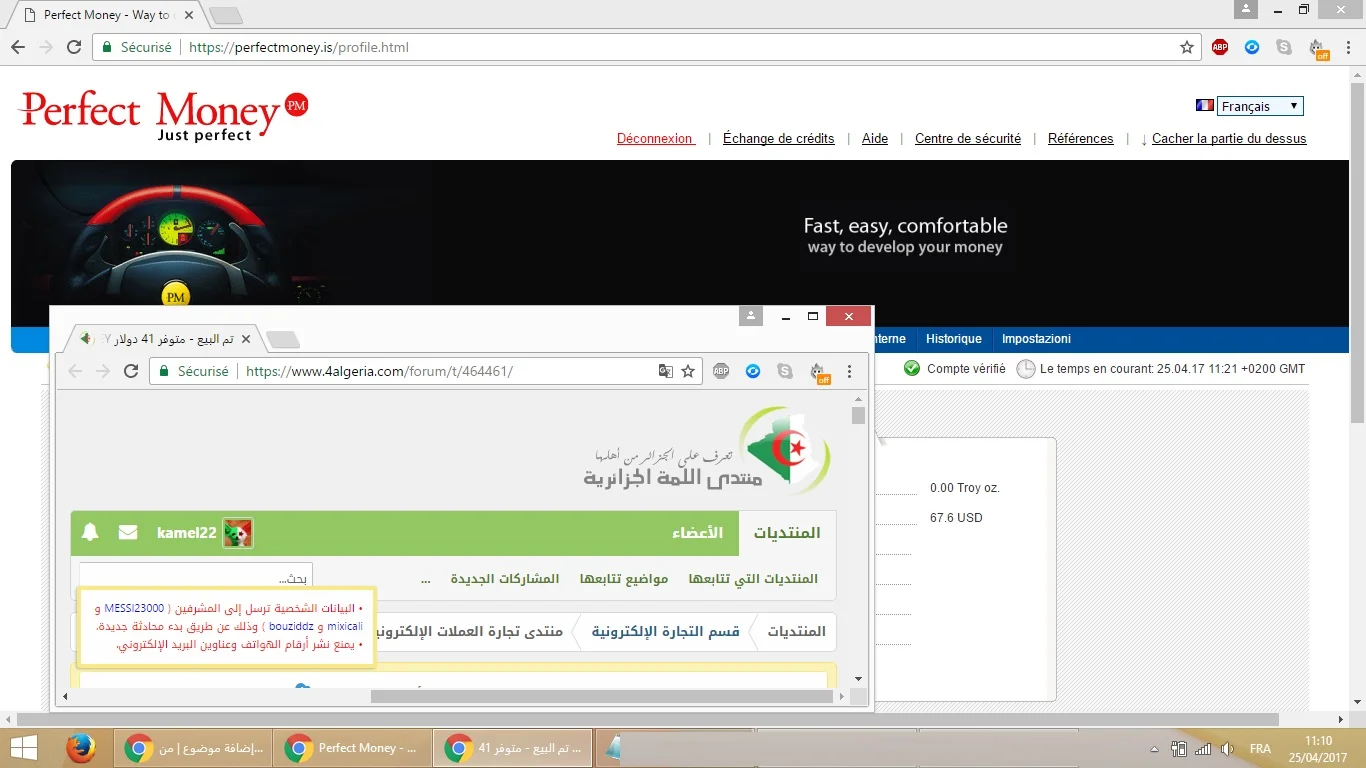This screenshot has width=1366, height=768.
Task: Open the Historique tab on Perfect Money
Action: (x=953, y=339)
